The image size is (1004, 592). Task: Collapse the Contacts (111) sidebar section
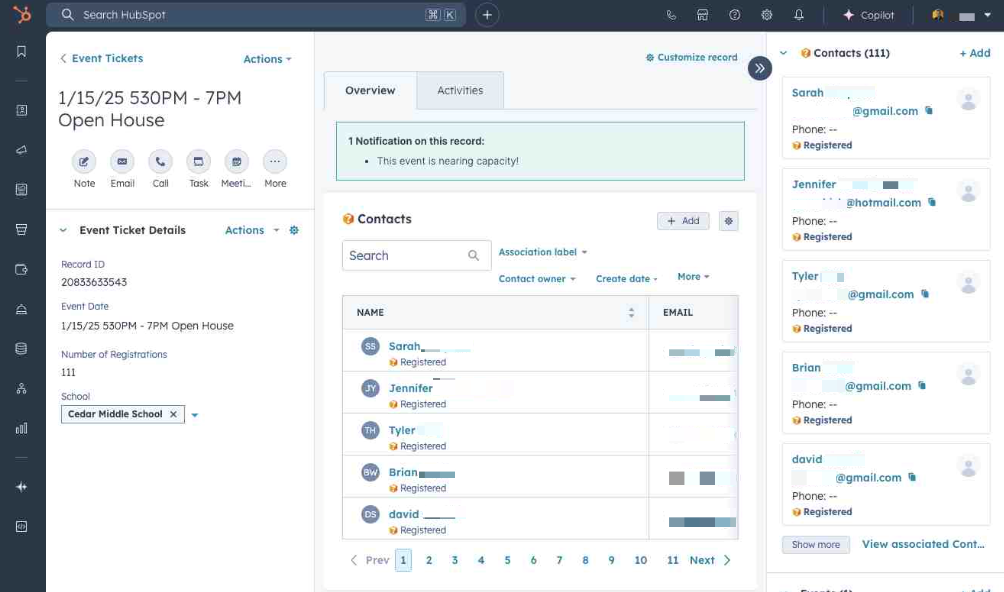coord(784,53)
